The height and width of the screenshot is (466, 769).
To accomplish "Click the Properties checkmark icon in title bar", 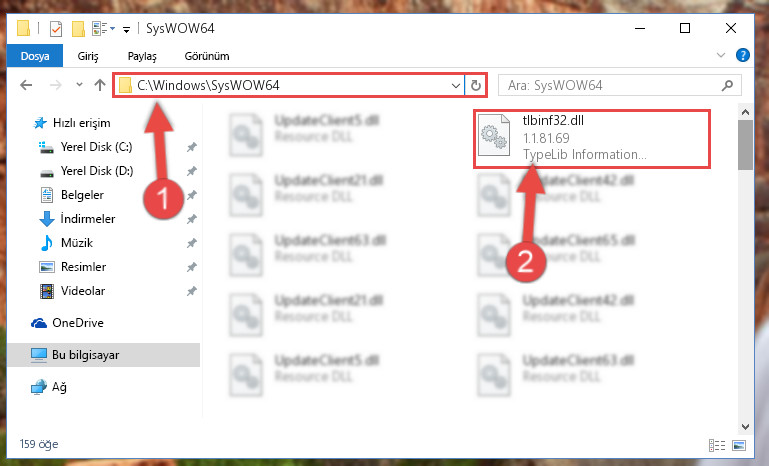I will (x=56, y=29).
